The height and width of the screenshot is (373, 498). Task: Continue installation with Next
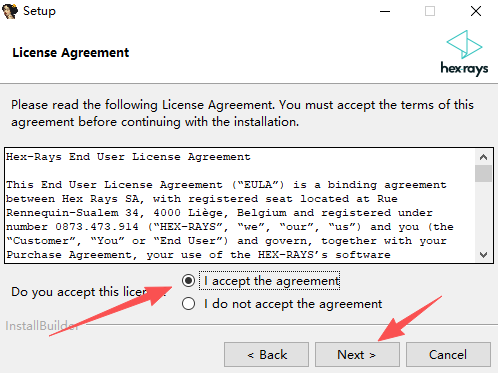(357, 355)
